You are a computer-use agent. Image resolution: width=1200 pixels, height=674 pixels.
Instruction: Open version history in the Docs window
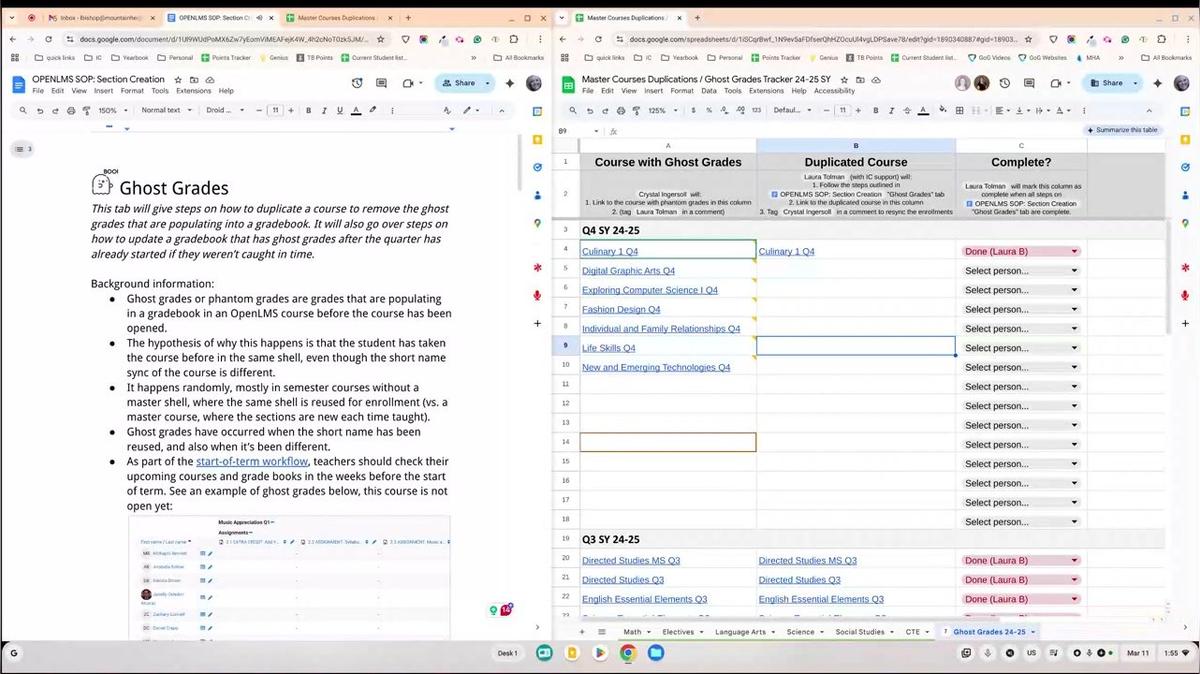click(357, 83)
